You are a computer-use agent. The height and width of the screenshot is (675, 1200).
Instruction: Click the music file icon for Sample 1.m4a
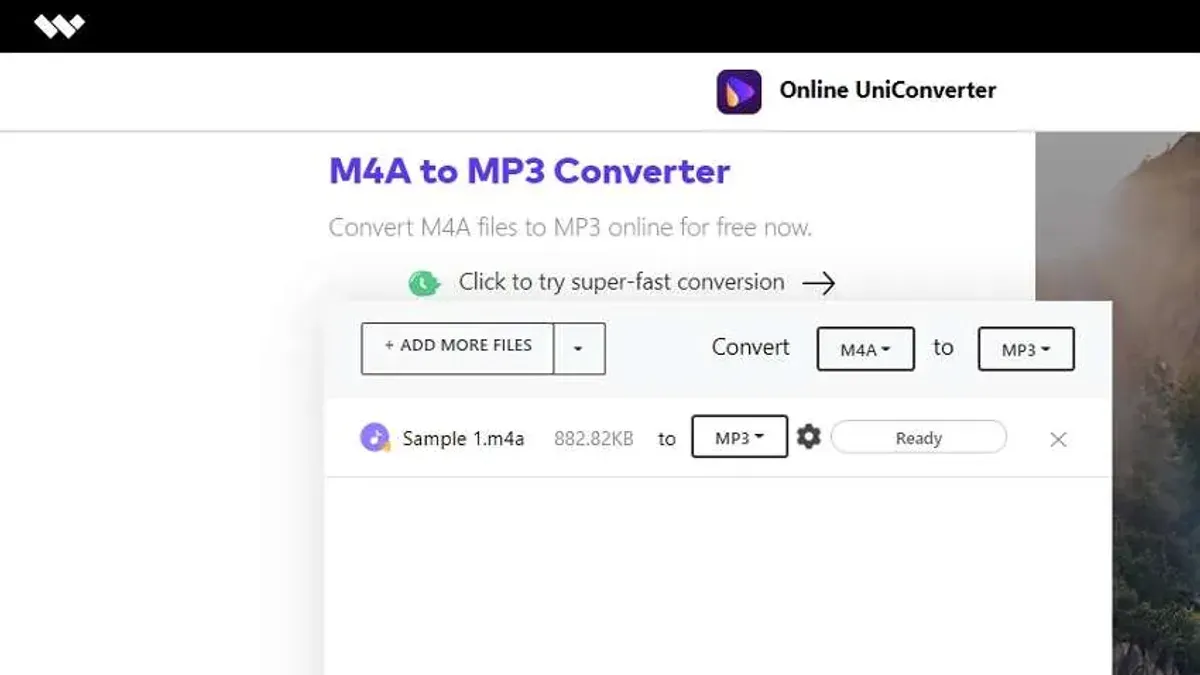(x=375, y=437)
